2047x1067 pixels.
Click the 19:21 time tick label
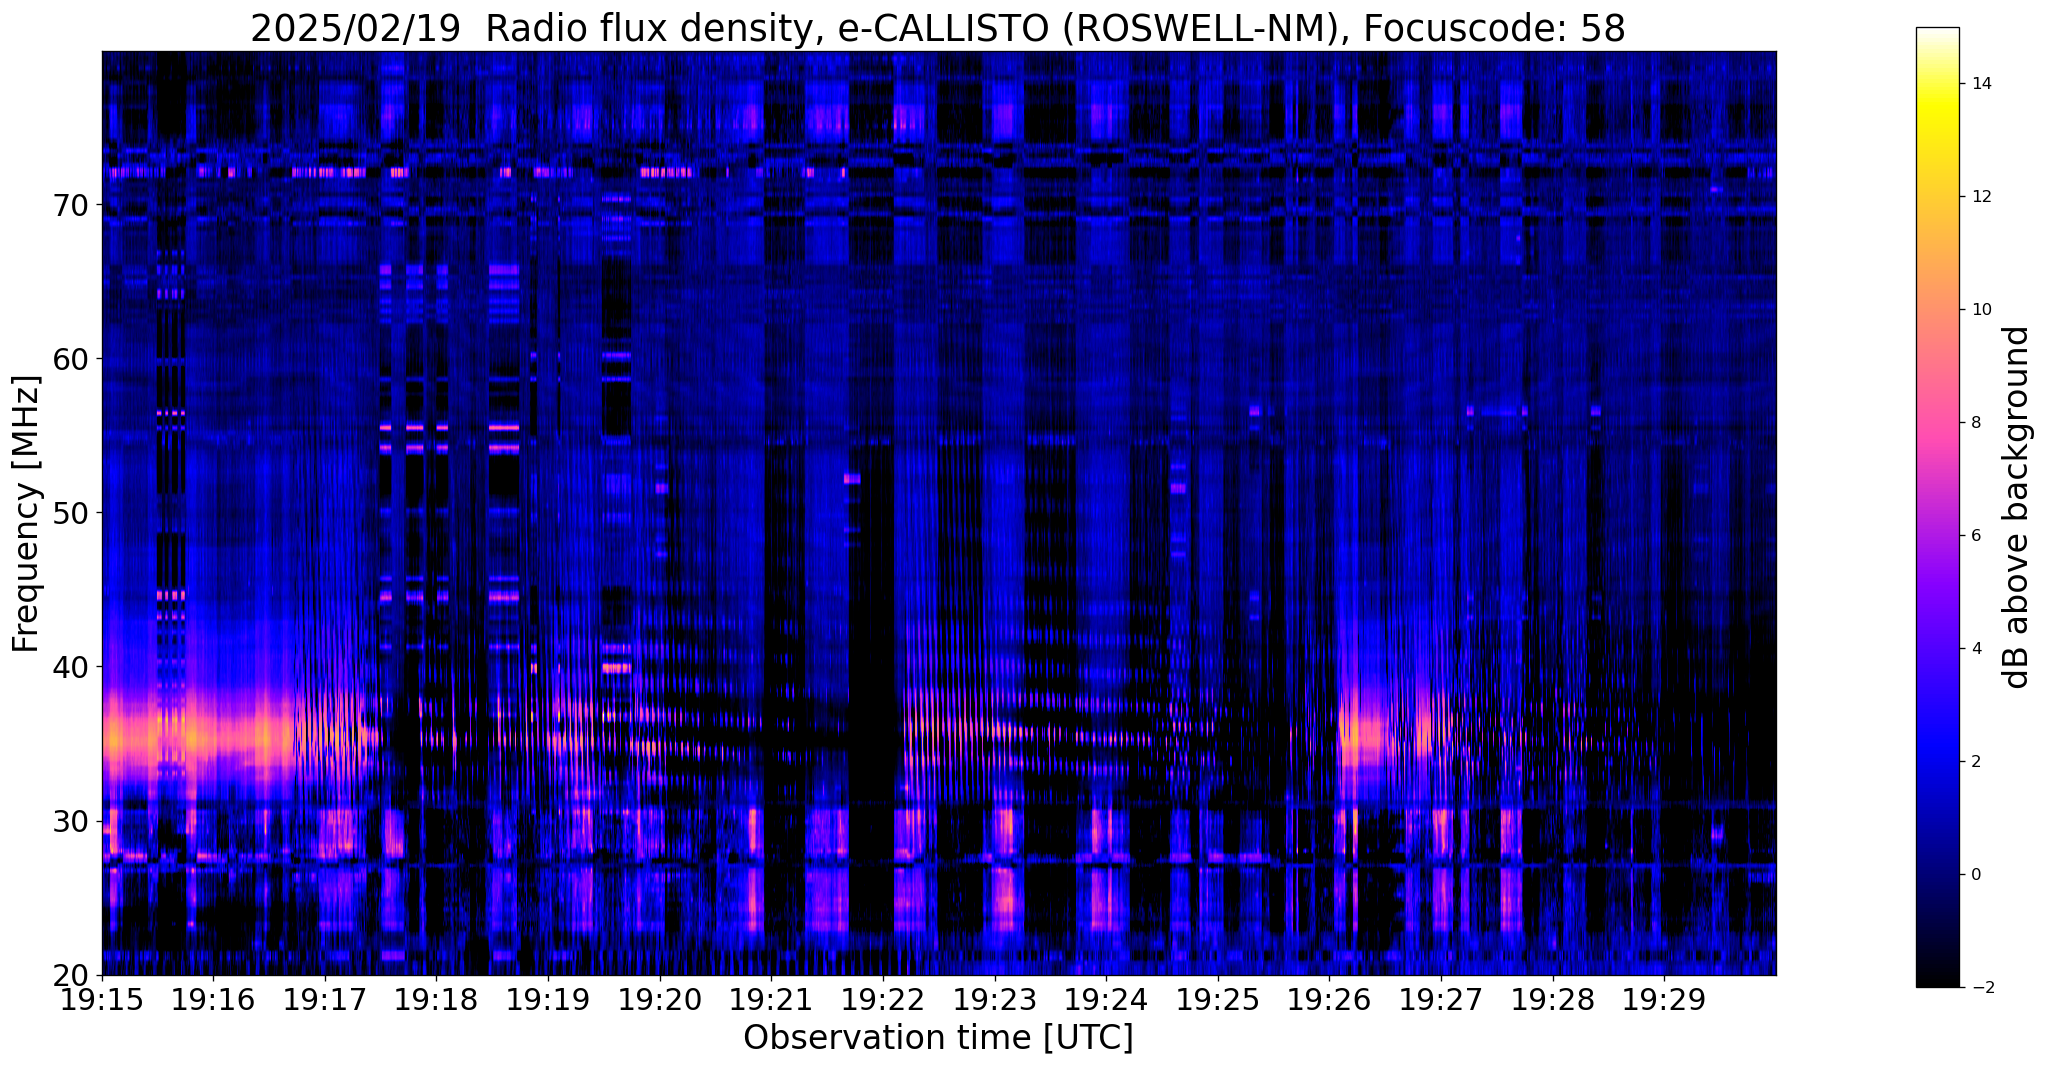(771, 1001)
